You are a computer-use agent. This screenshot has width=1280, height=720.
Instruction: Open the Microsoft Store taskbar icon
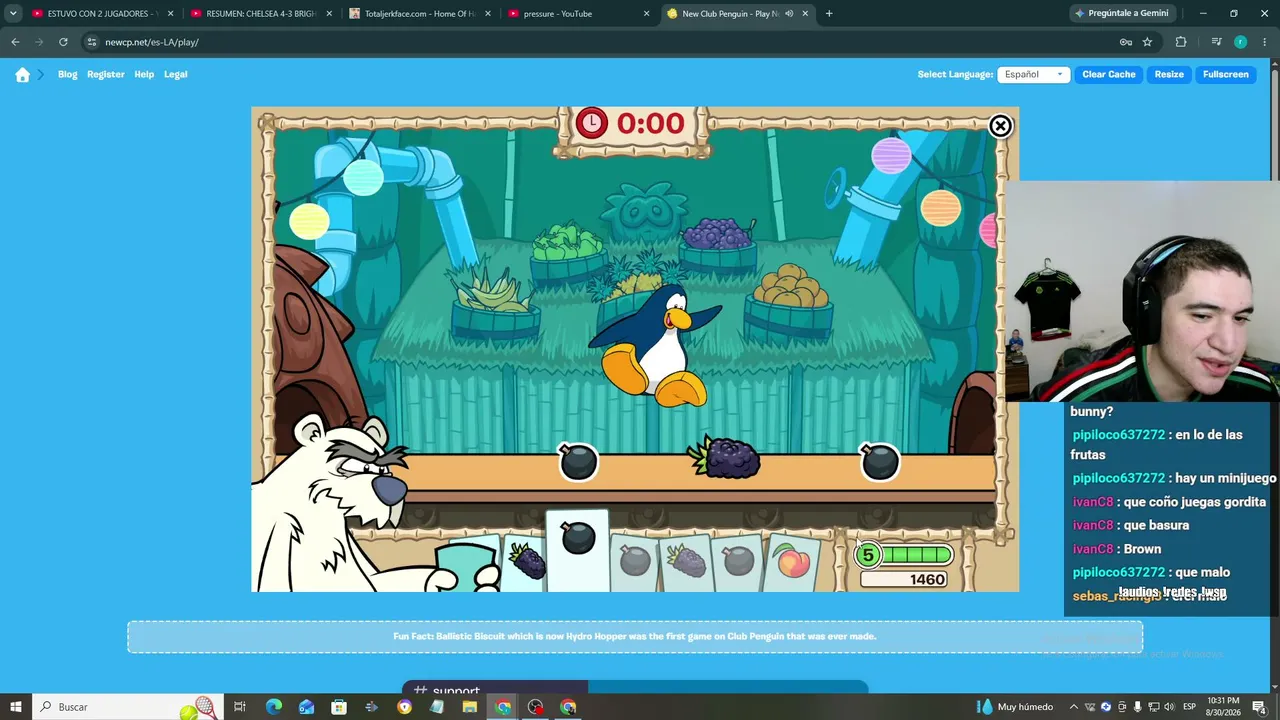point(339,707)
